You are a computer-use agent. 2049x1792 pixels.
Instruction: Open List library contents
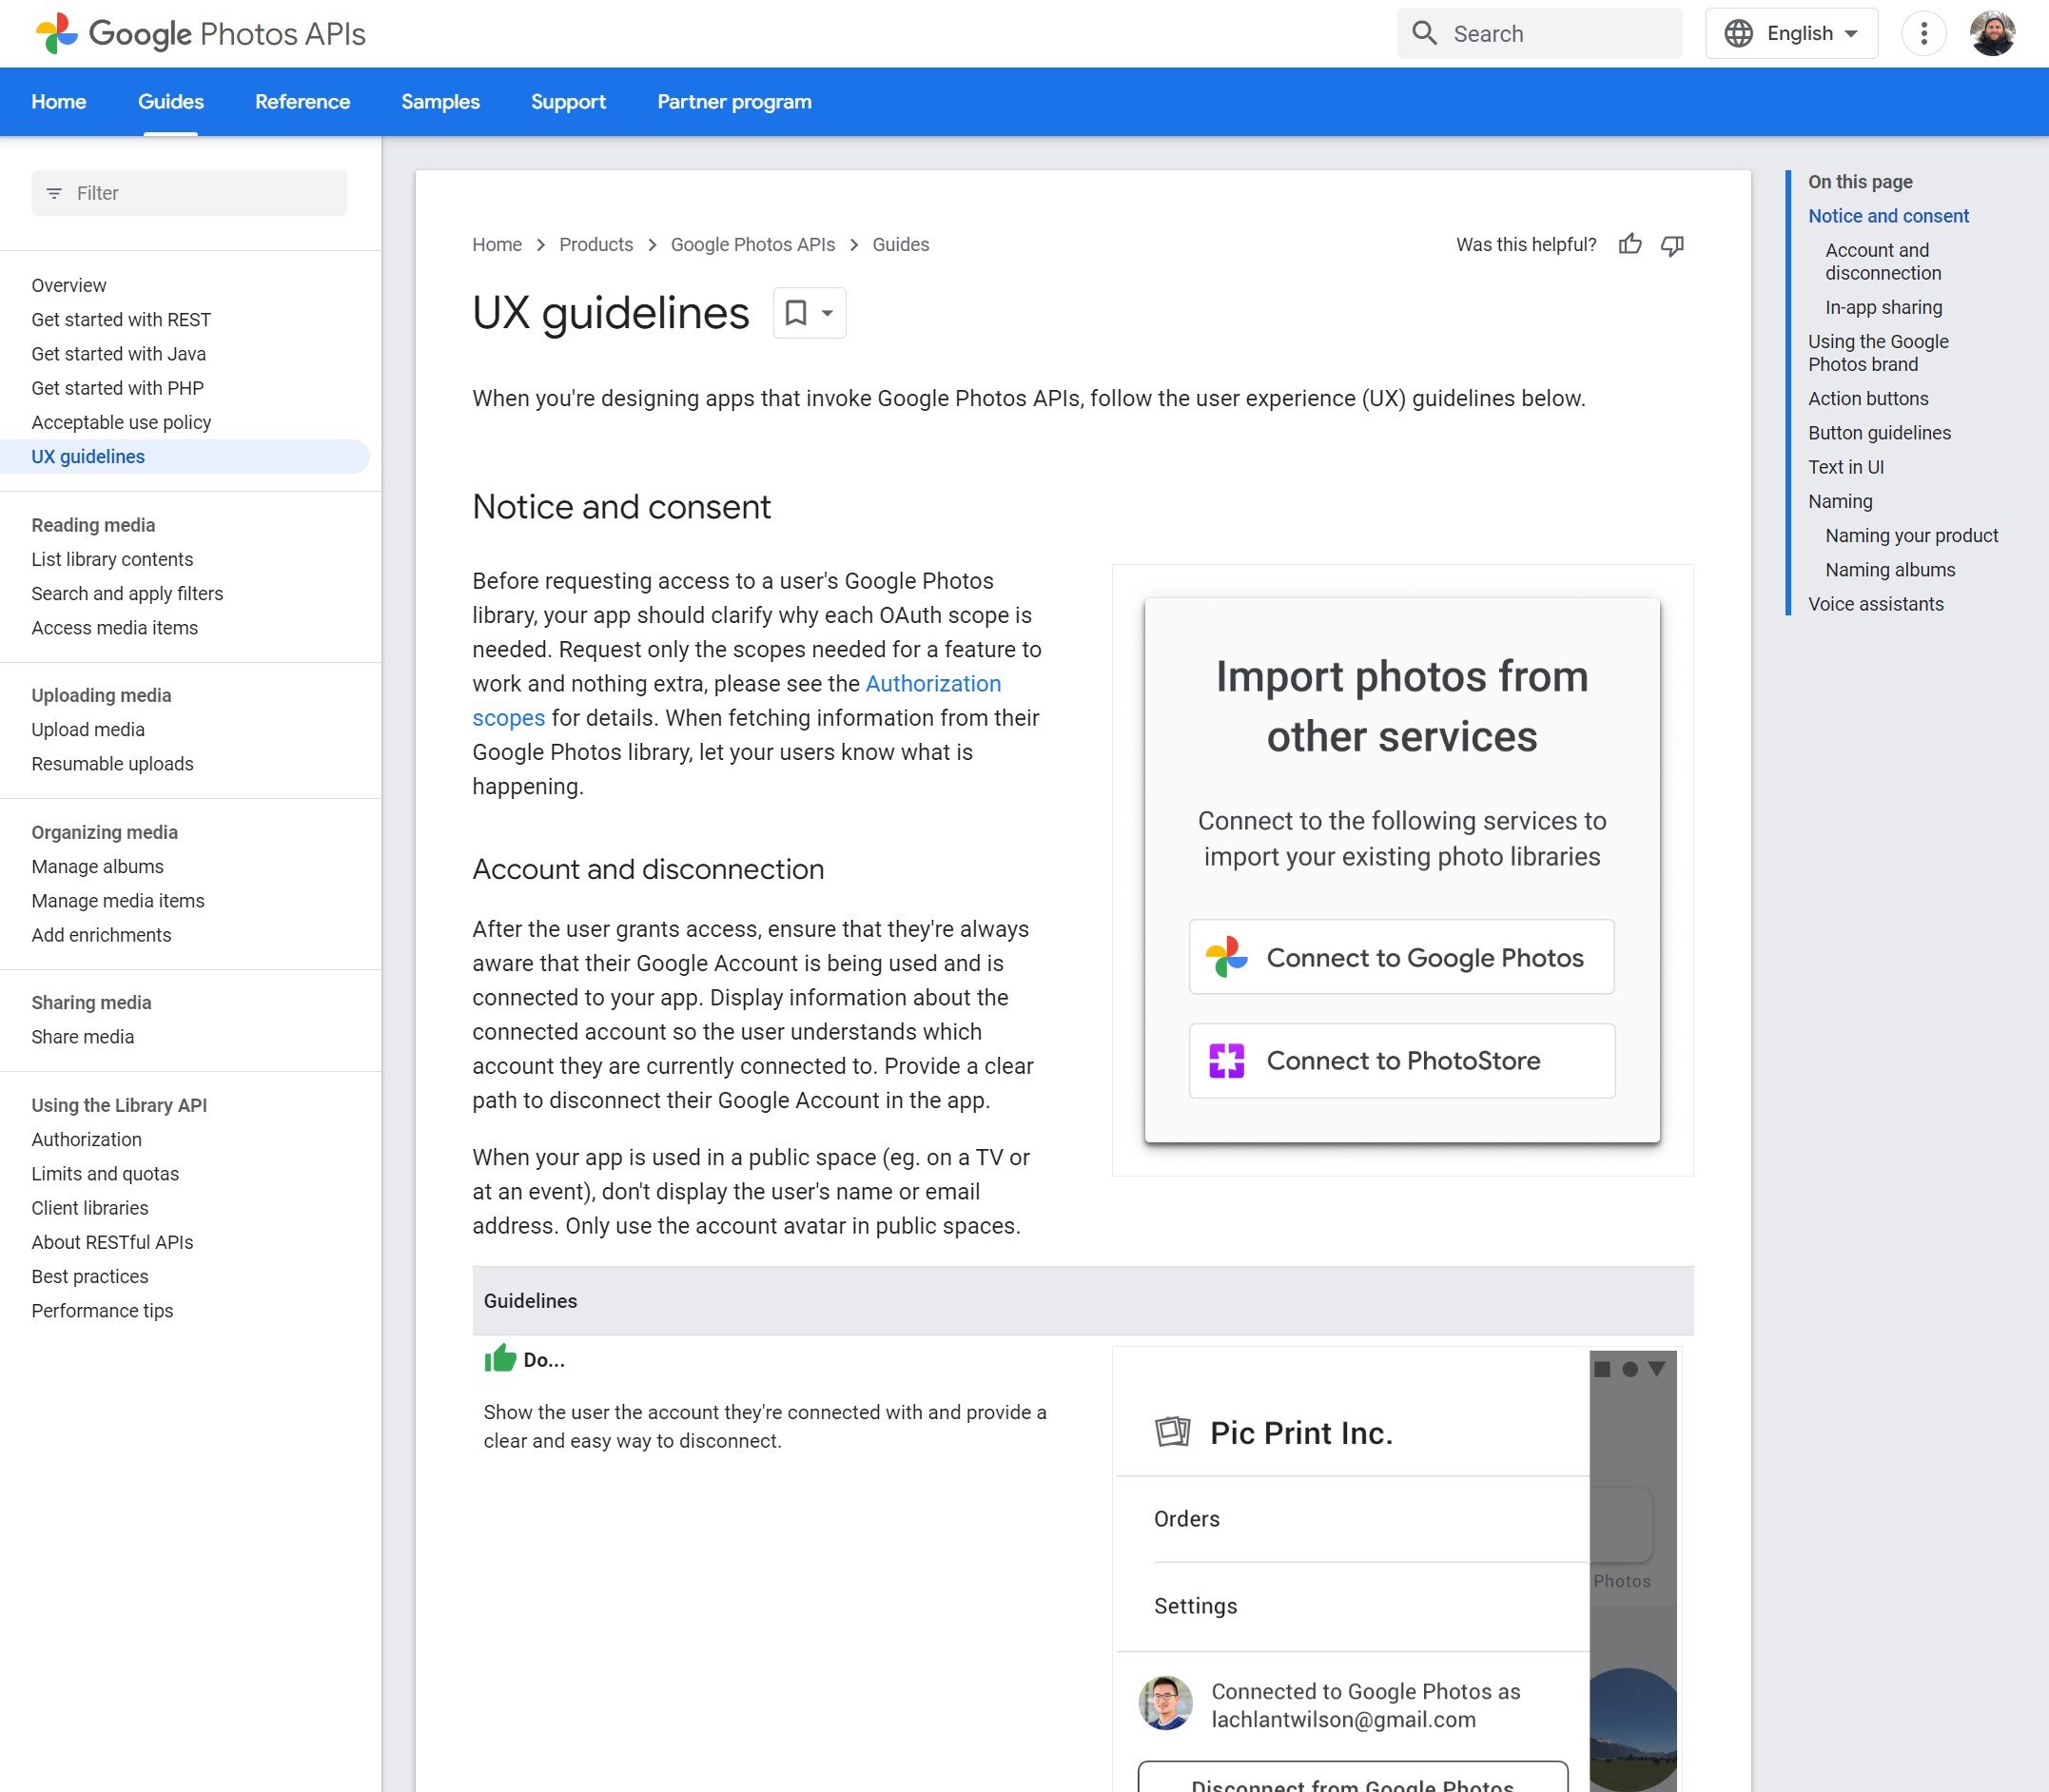[112, 559]
